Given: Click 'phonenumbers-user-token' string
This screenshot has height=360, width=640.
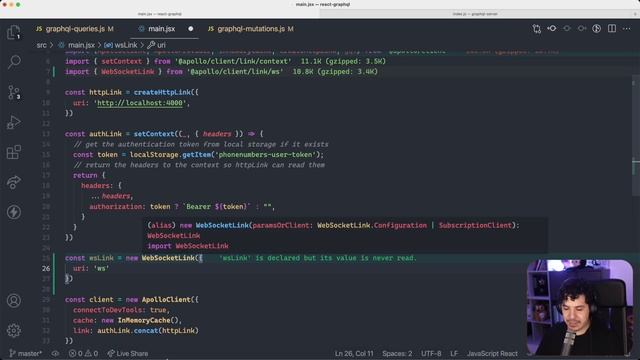Looking at the screenshot, I should (x=265, y=155).
